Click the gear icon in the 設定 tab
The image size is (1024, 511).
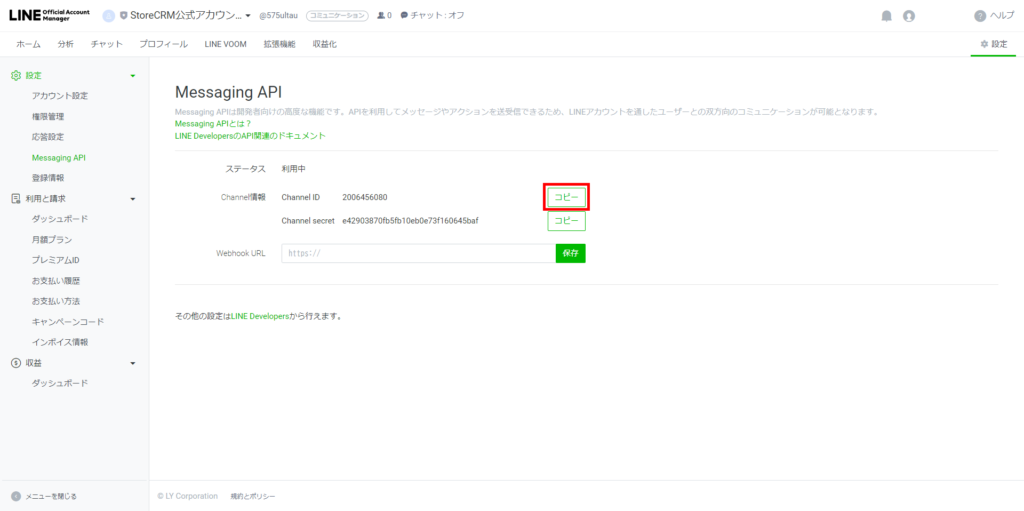984,44
